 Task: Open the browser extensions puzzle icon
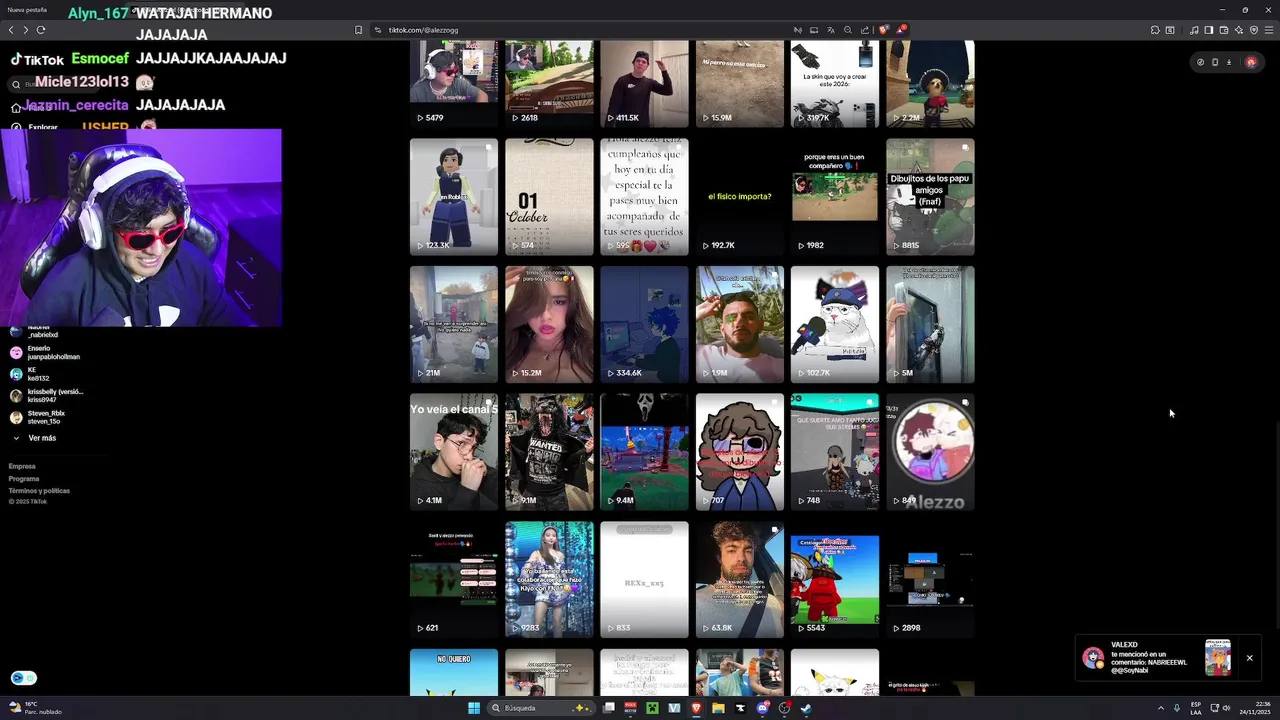tap(1155, 30)
